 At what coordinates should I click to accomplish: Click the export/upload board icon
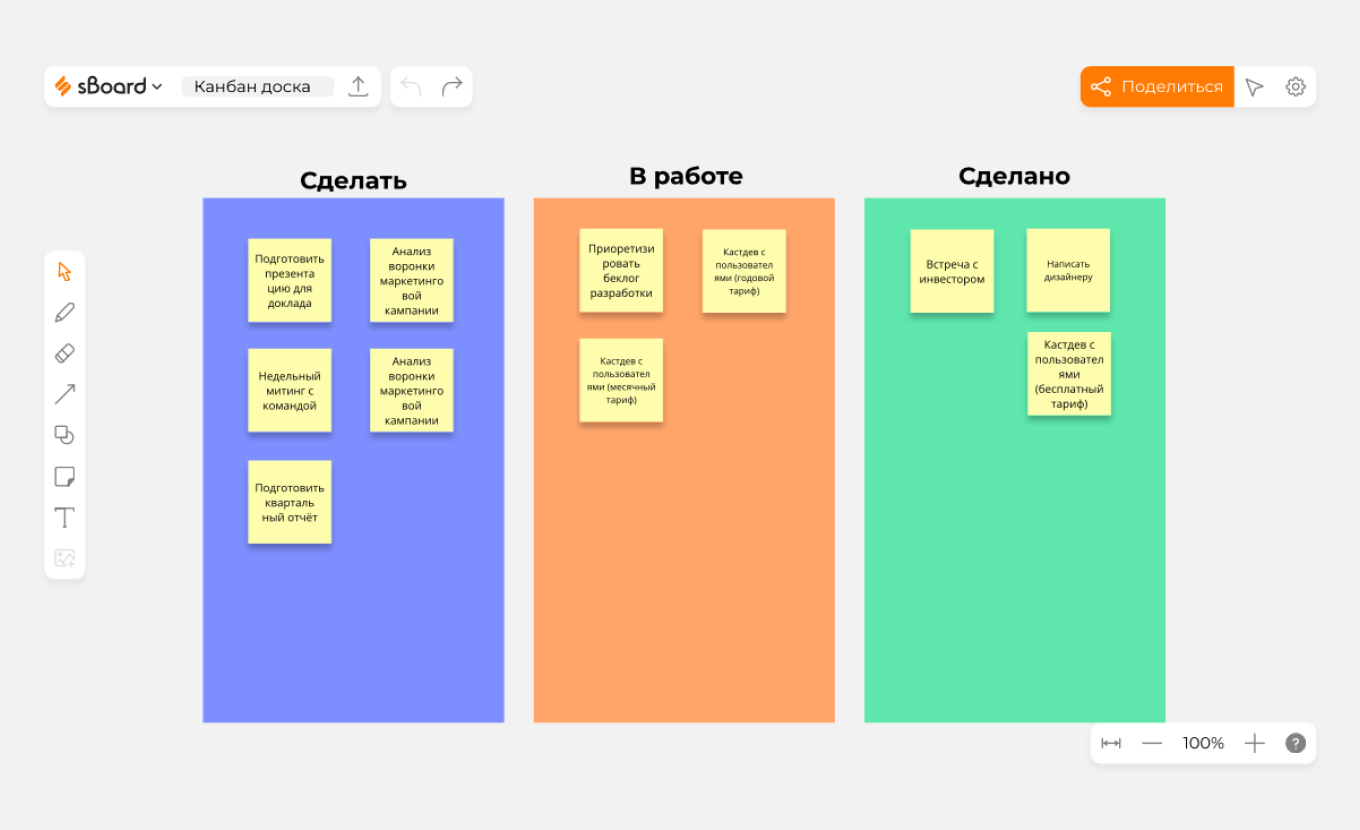358,87
